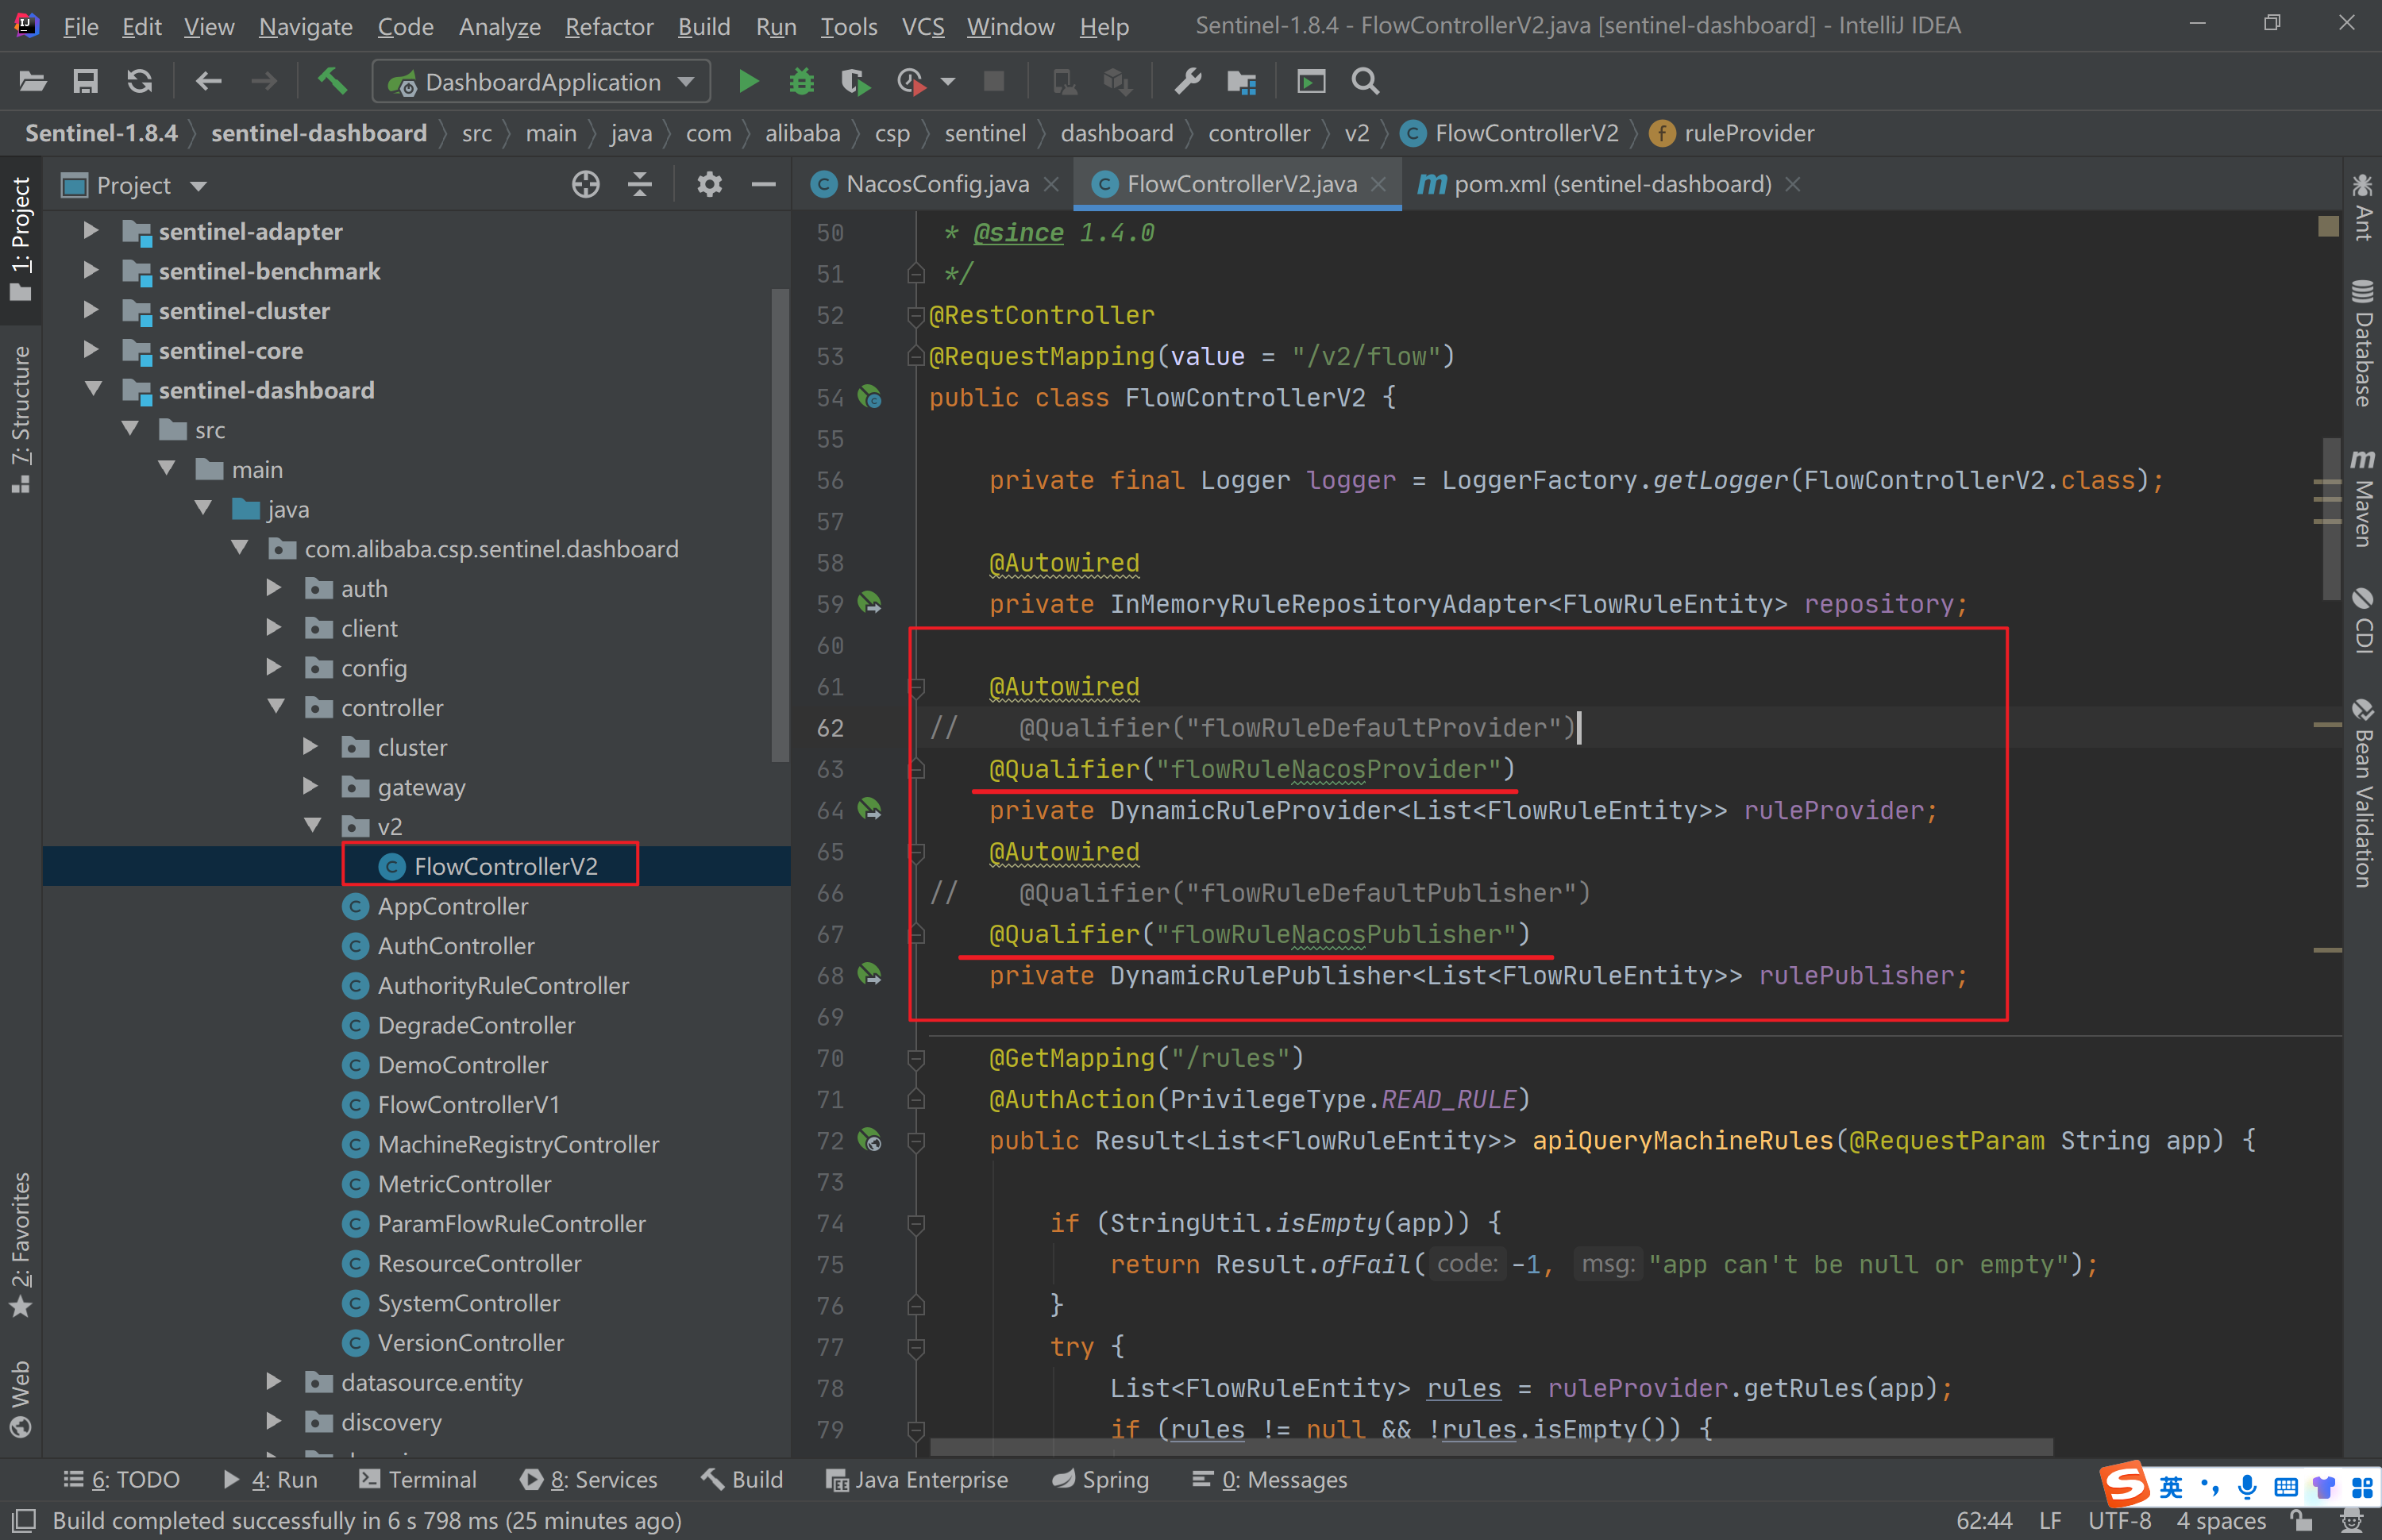Run with Coverage shield icon
Image resolution: width=2382 pixels, height=1540 pixels.
[856, 82]
